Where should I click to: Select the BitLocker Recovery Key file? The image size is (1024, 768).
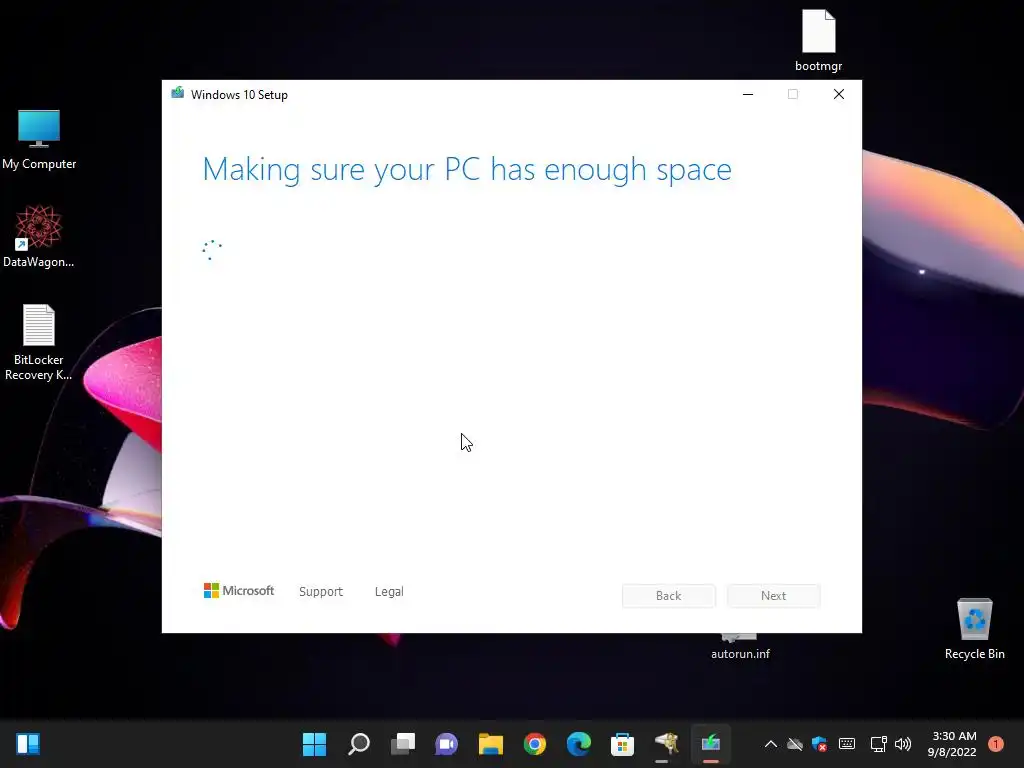point(39,342)
